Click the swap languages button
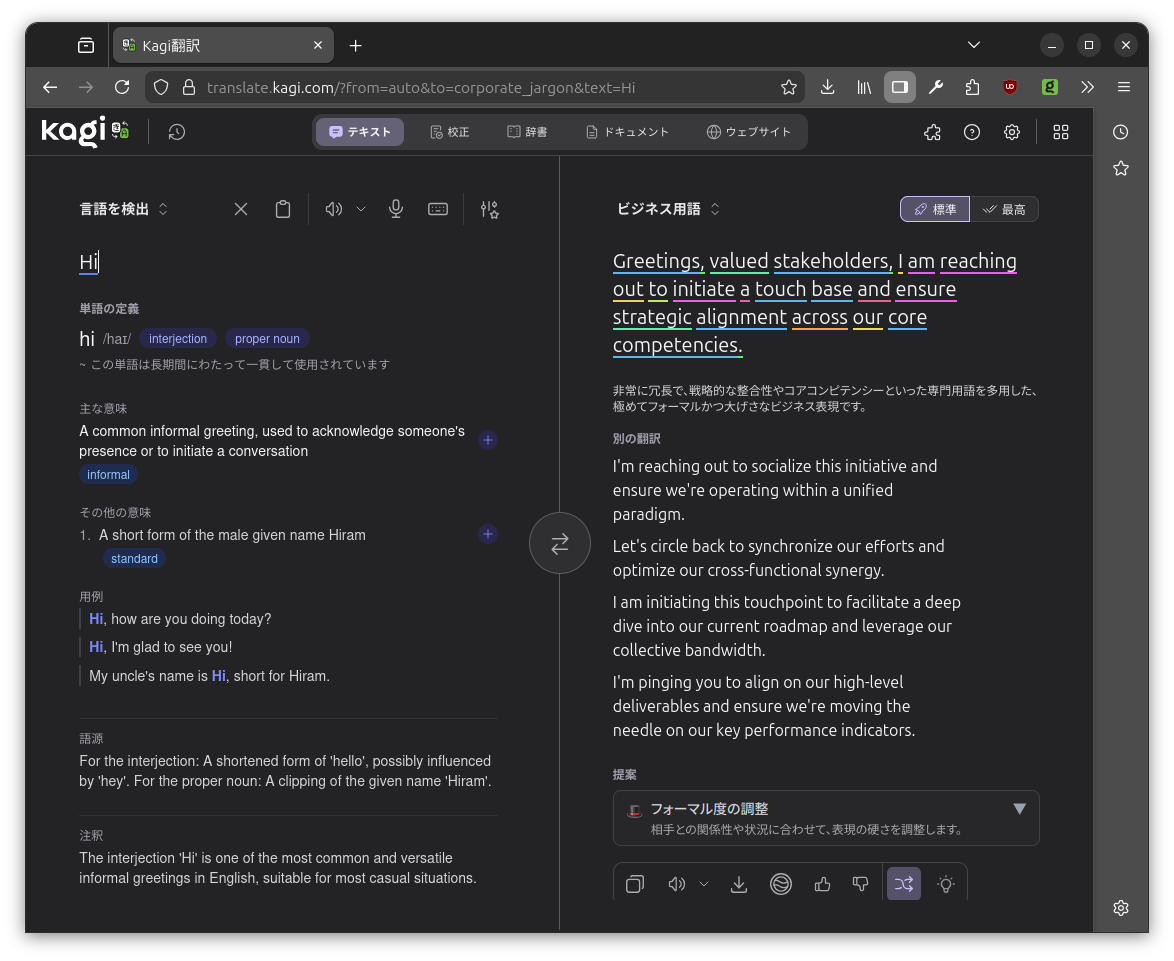 pos(560,543)
